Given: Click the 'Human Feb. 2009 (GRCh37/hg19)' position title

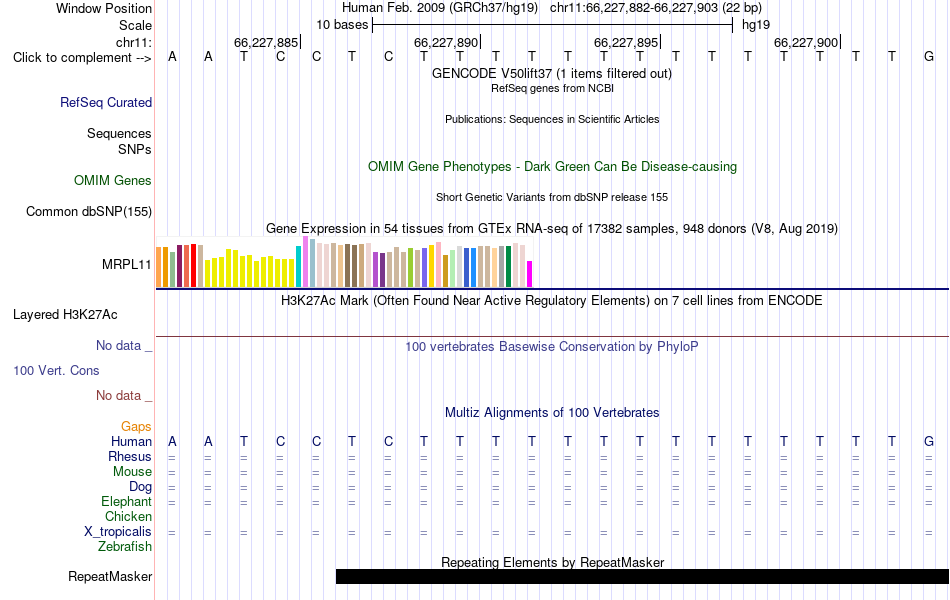Looking at the screenshot, I should (440, 8).
